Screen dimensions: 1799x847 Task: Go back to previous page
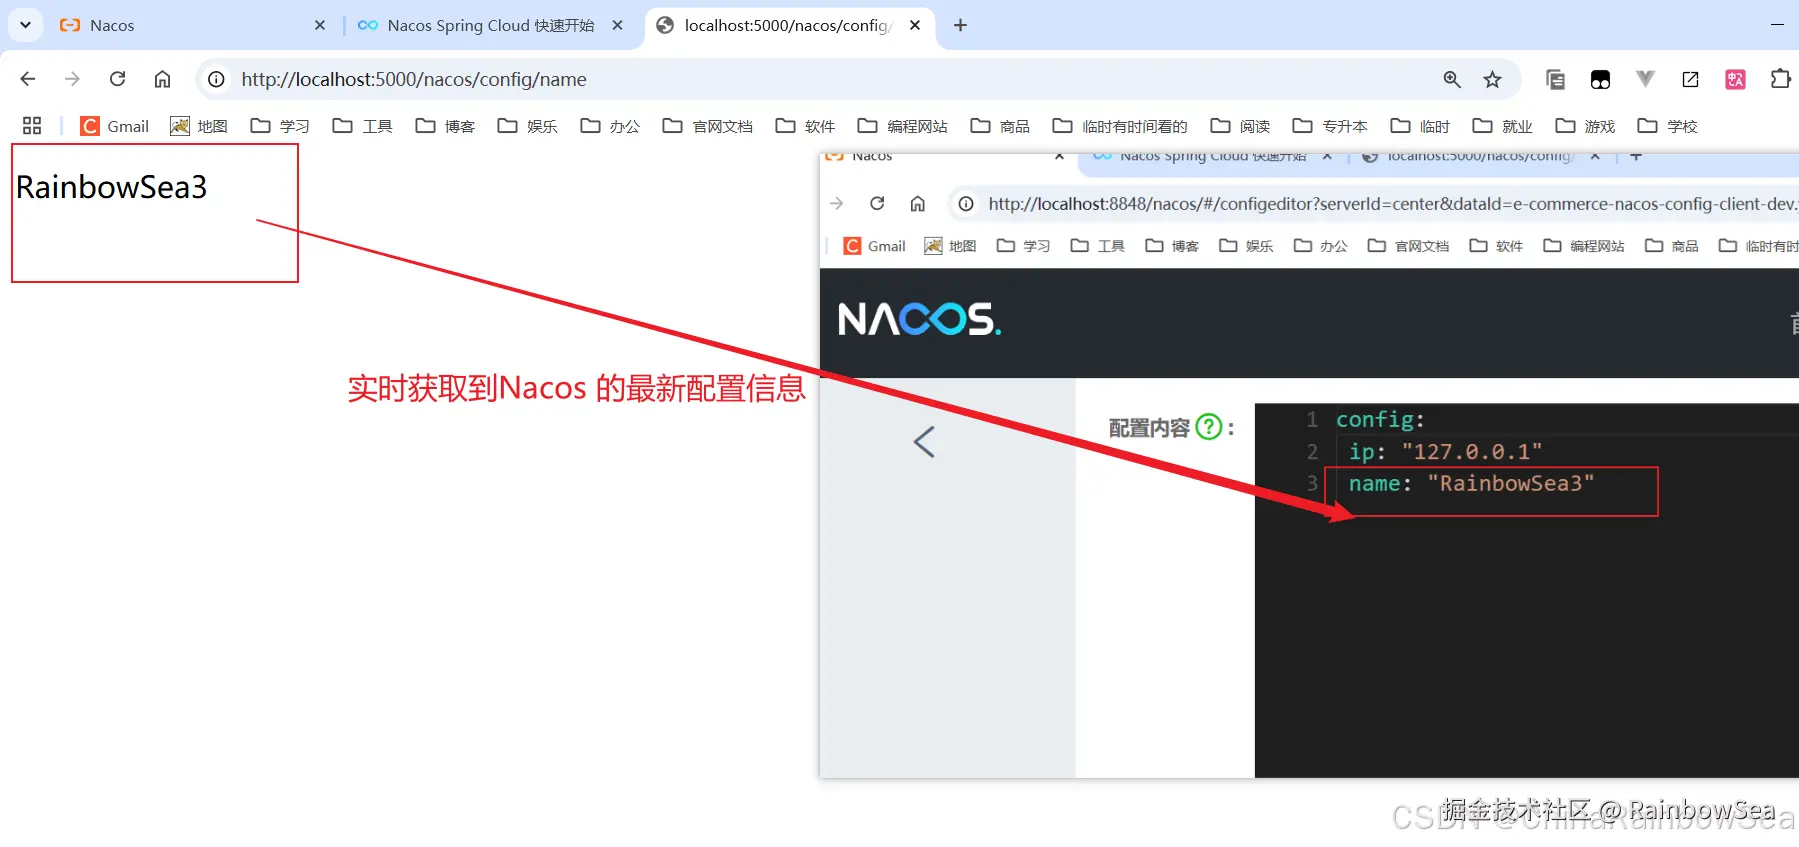click(28, 79)
